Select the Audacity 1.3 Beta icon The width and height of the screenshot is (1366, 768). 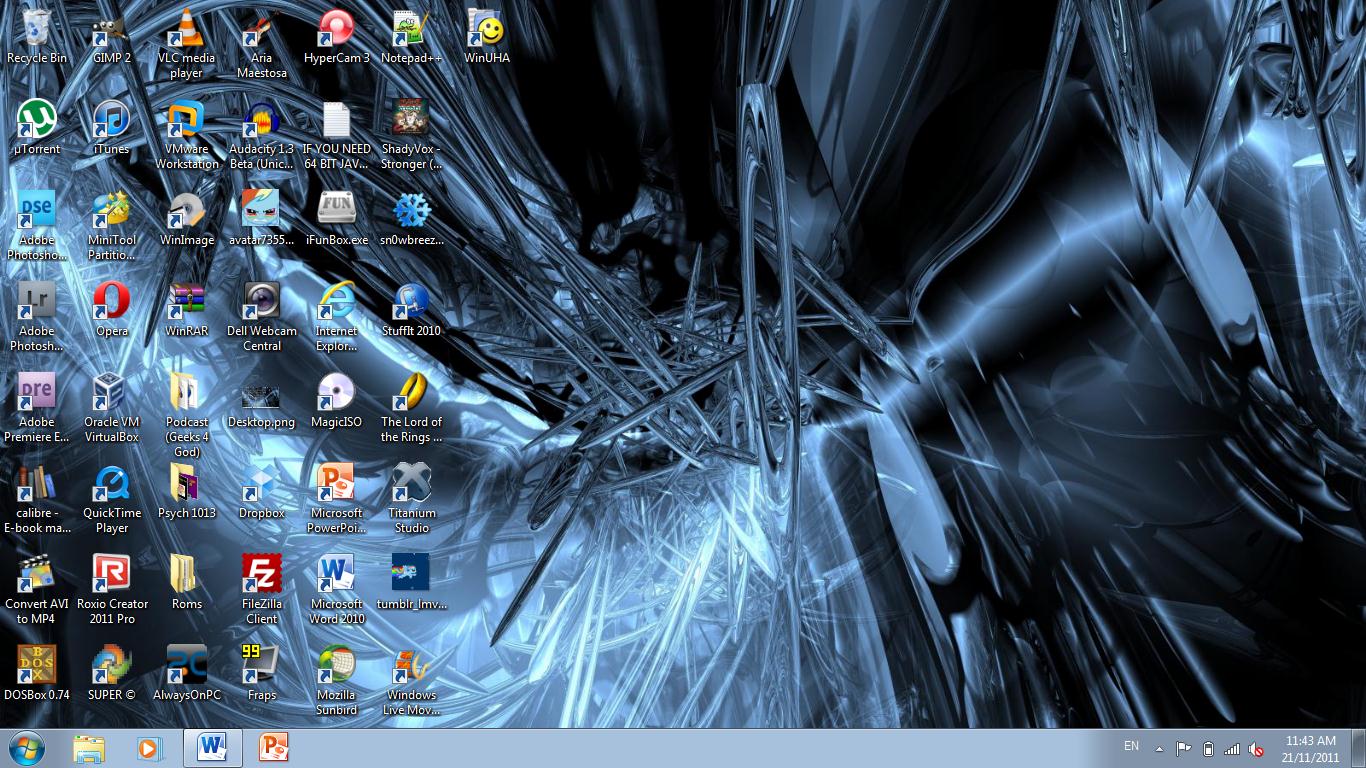(x=262, y=121)
